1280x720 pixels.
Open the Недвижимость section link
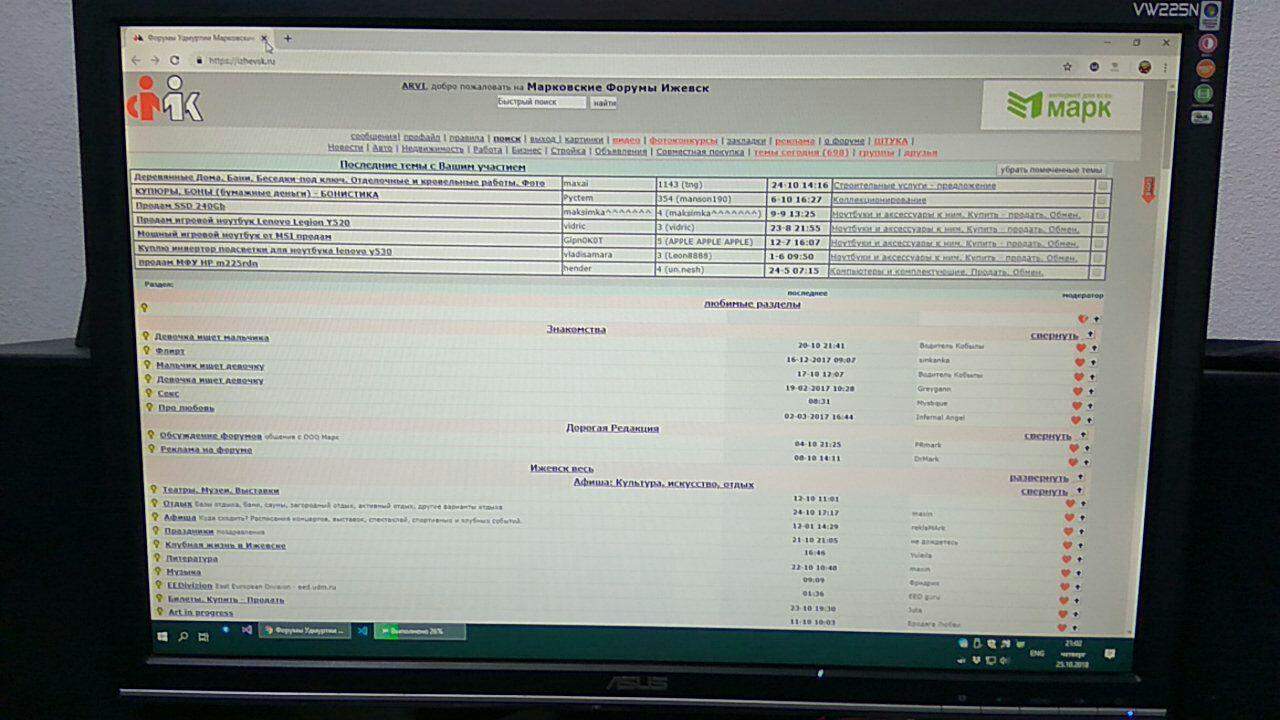(x=433, y=149)
